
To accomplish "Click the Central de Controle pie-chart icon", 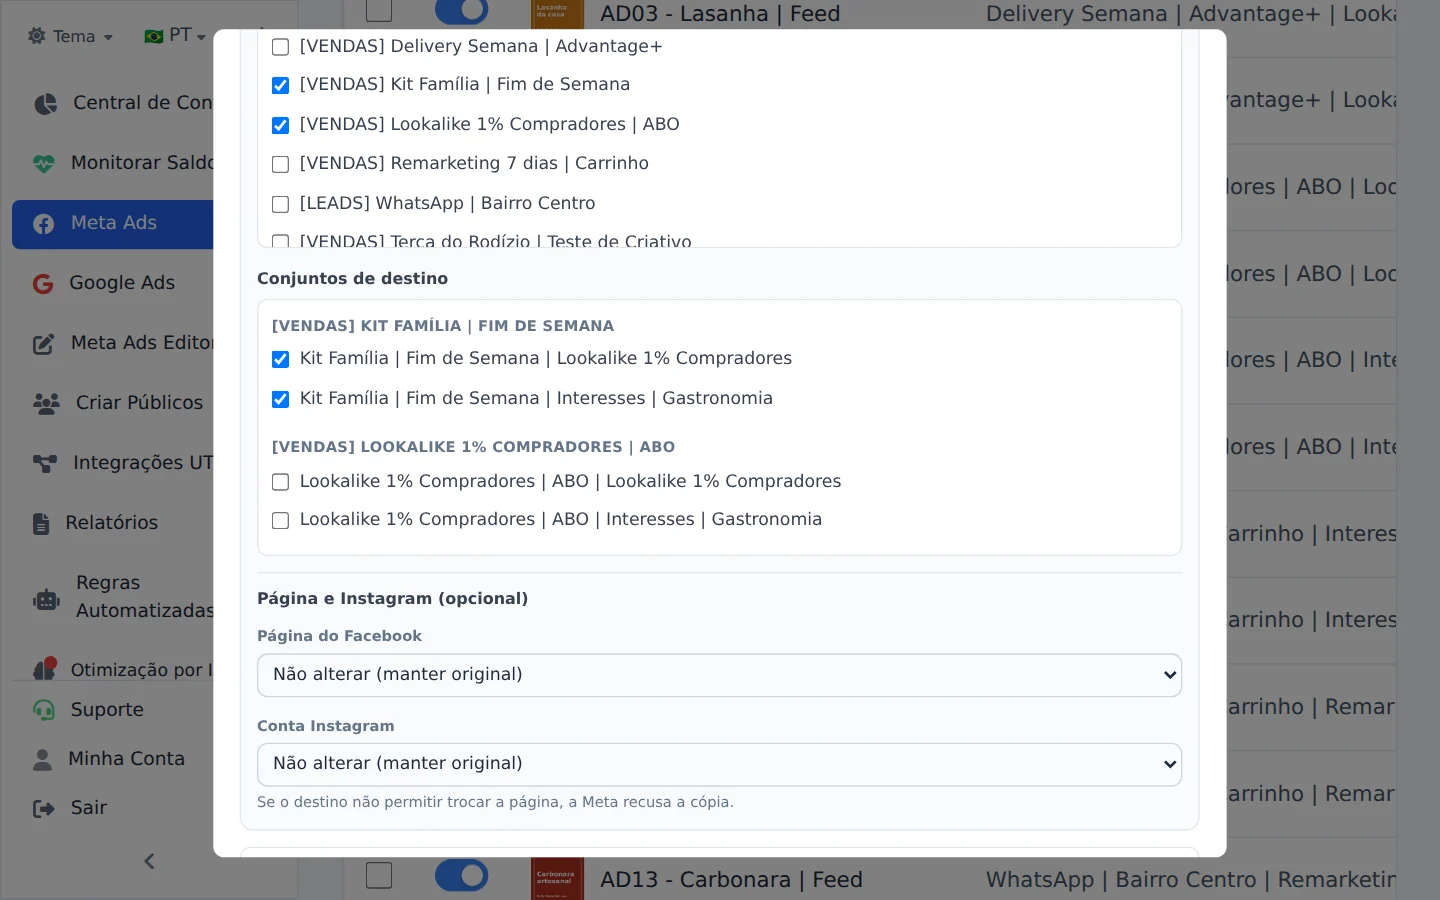I will [45, 103].
